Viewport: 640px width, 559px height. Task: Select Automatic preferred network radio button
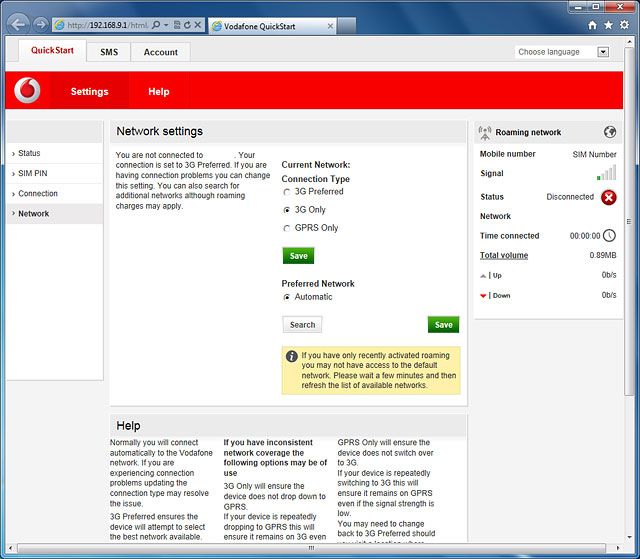pyautogui.click(x=287, y=297)
